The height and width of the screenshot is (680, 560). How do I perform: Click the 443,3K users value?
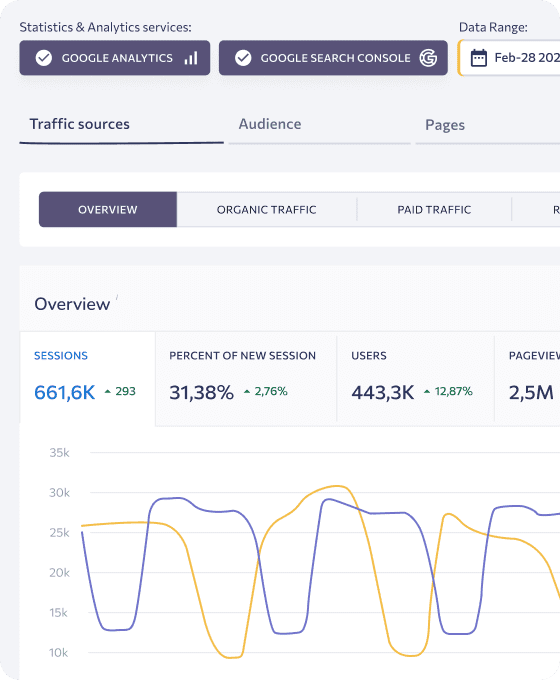point(383,392)
